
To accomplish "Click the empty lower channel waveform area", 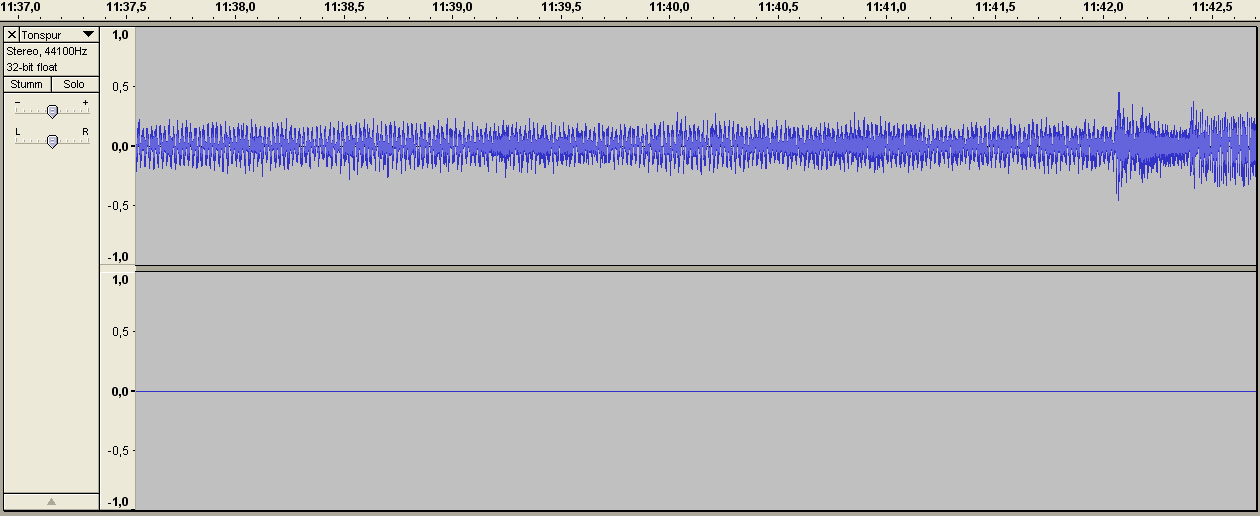I will click(695, 391).
